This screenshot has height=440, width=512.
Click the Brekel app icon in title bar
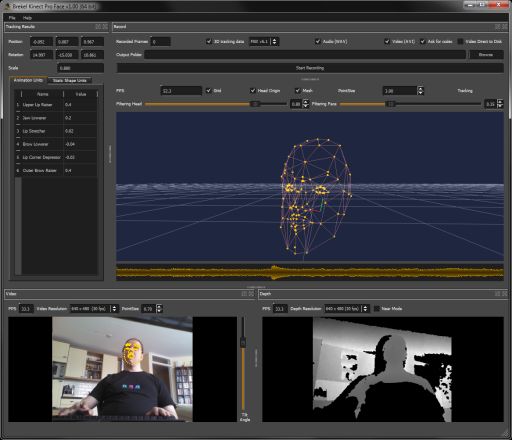click(7, 6)
